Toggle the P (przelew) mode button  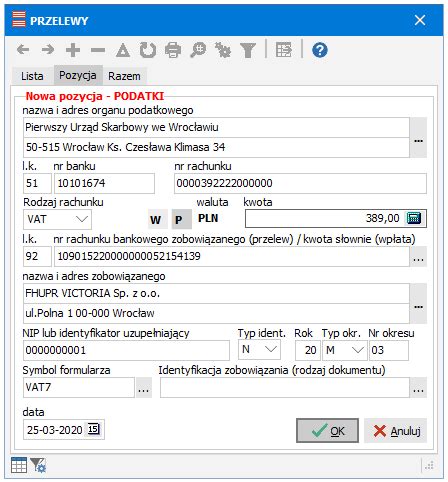point(182,219)
